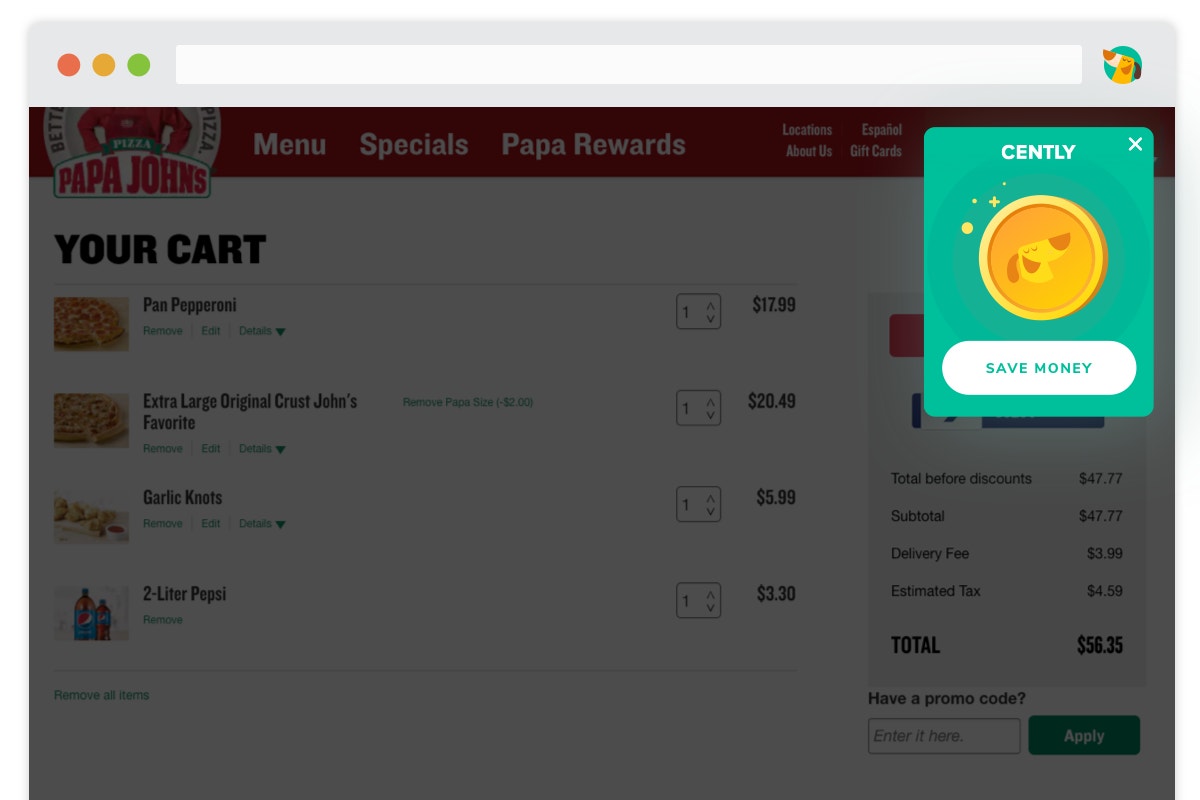The image size is (1200, 800).
Task: Open the Specials navigation item
Action: pyautogui.click(x=413, y=144)
